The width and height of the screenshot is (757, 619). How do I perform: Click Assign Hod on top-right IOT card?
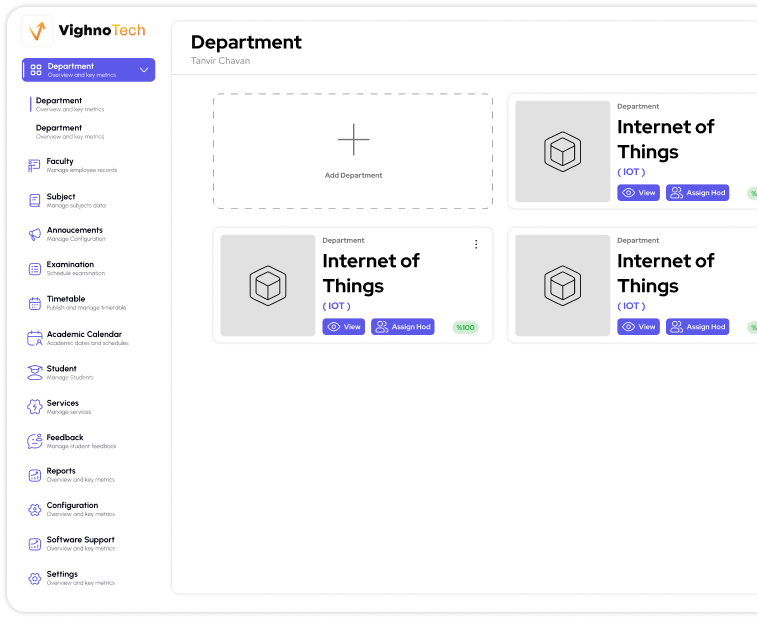point(698,193)
